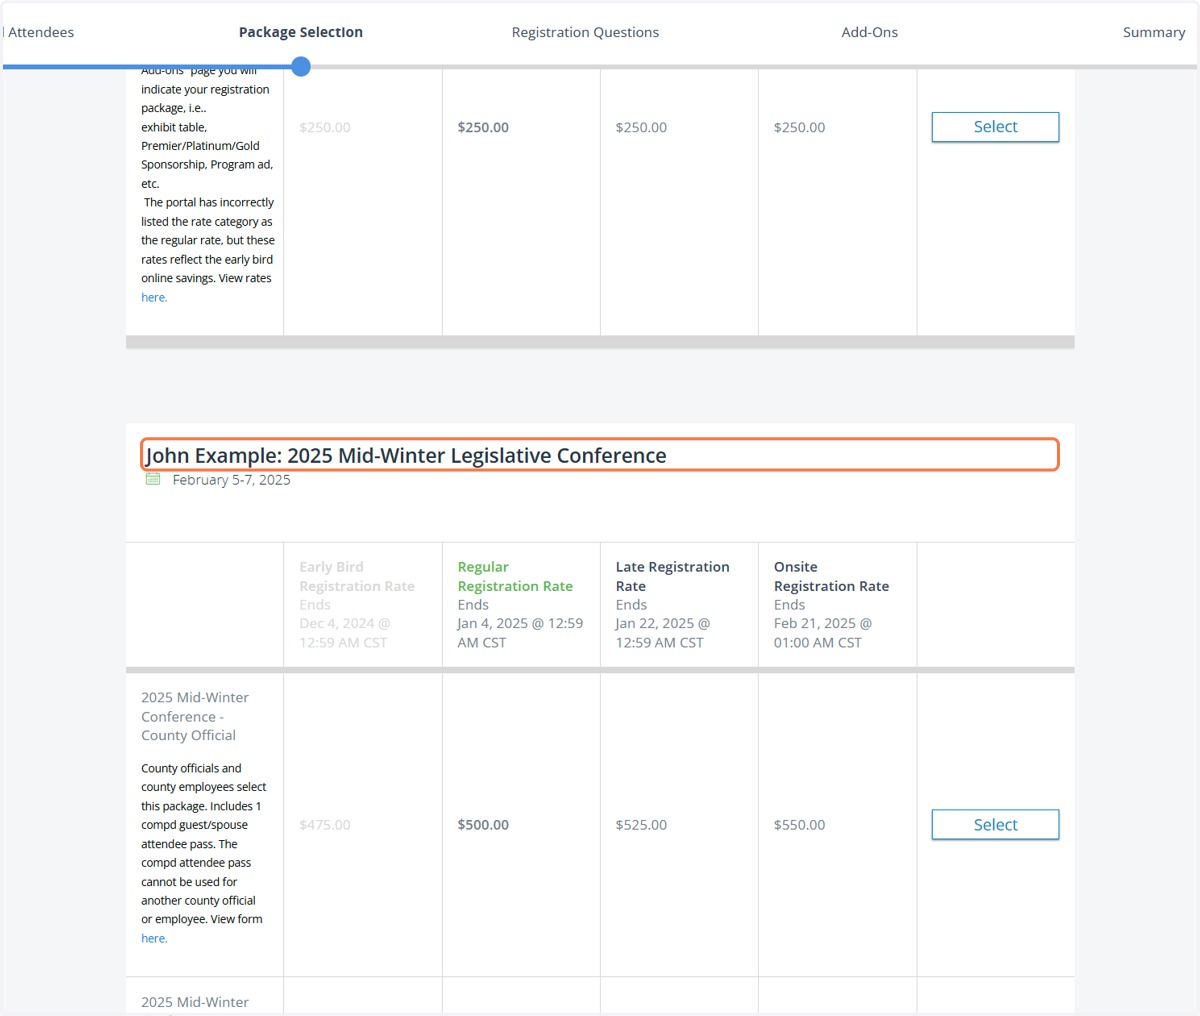Click the calendar icon beside February 5-7, 2025

[153, 479]
